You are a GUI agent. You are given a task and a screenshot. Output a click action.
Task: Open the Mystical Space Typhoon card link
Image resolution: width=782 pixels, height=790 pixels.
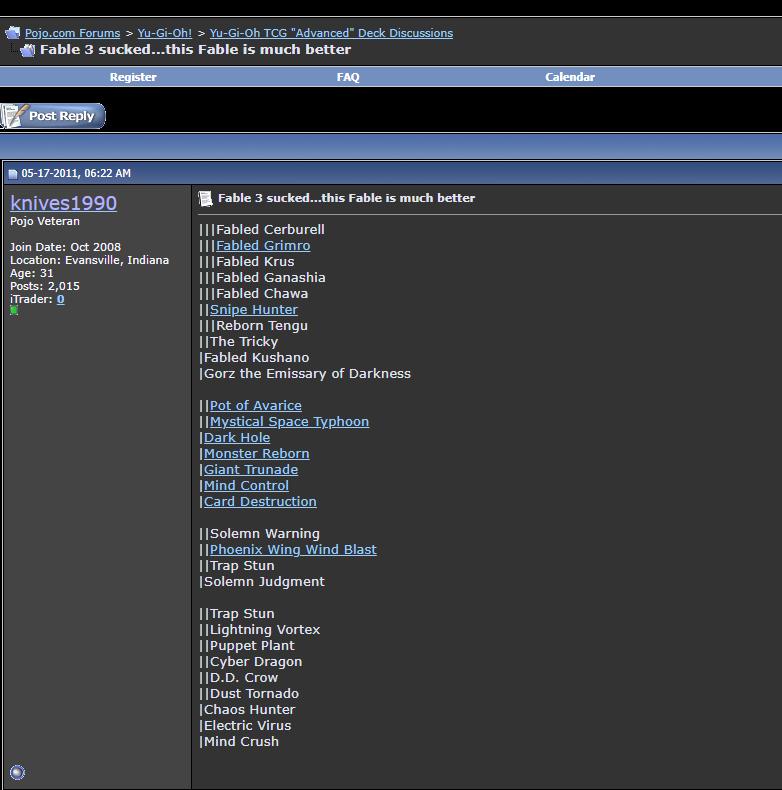289,422
